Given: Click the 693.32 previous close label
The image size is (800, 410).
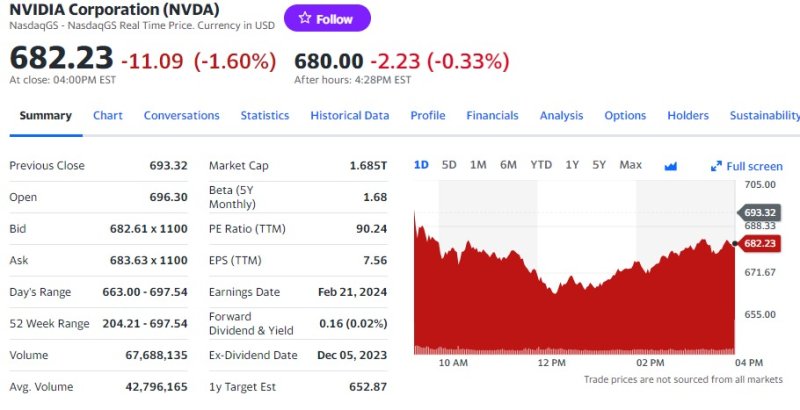Looking at the screenshot, I should click(760, 212).
